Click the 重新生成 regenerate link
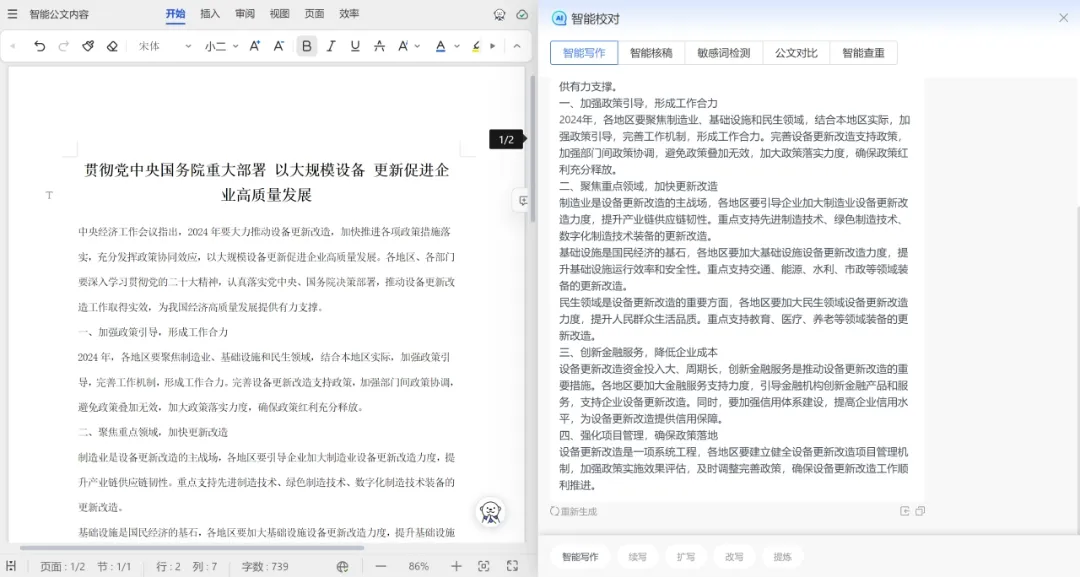The width and height of the screenshot is (1080, 577). tap(574, 512)
